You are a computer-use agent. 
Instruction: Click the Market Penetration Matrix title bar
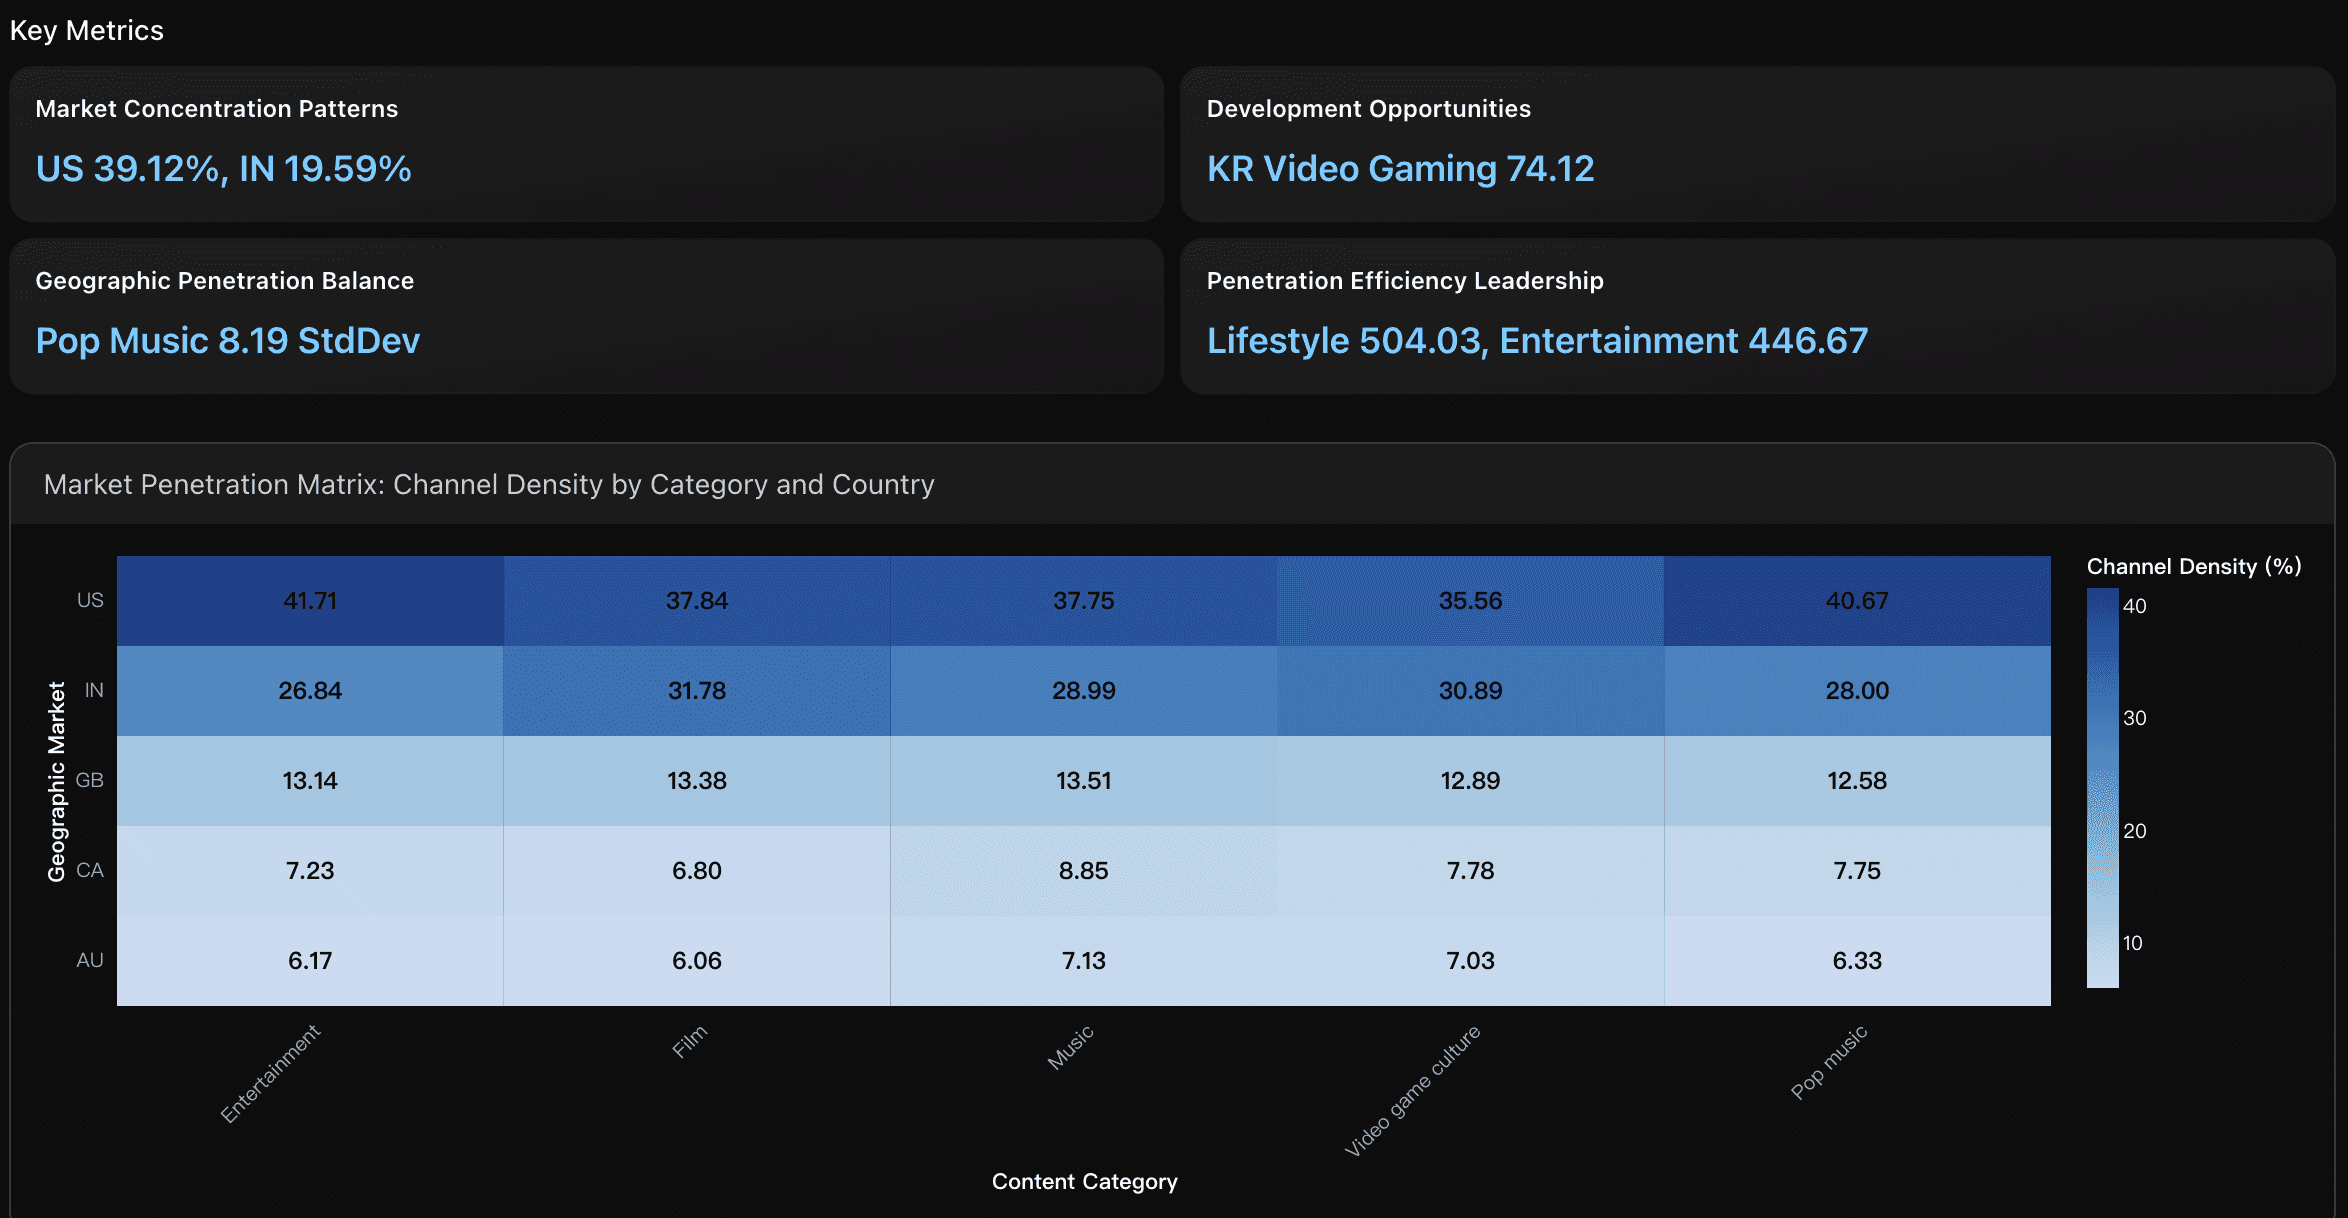point(489,484)
